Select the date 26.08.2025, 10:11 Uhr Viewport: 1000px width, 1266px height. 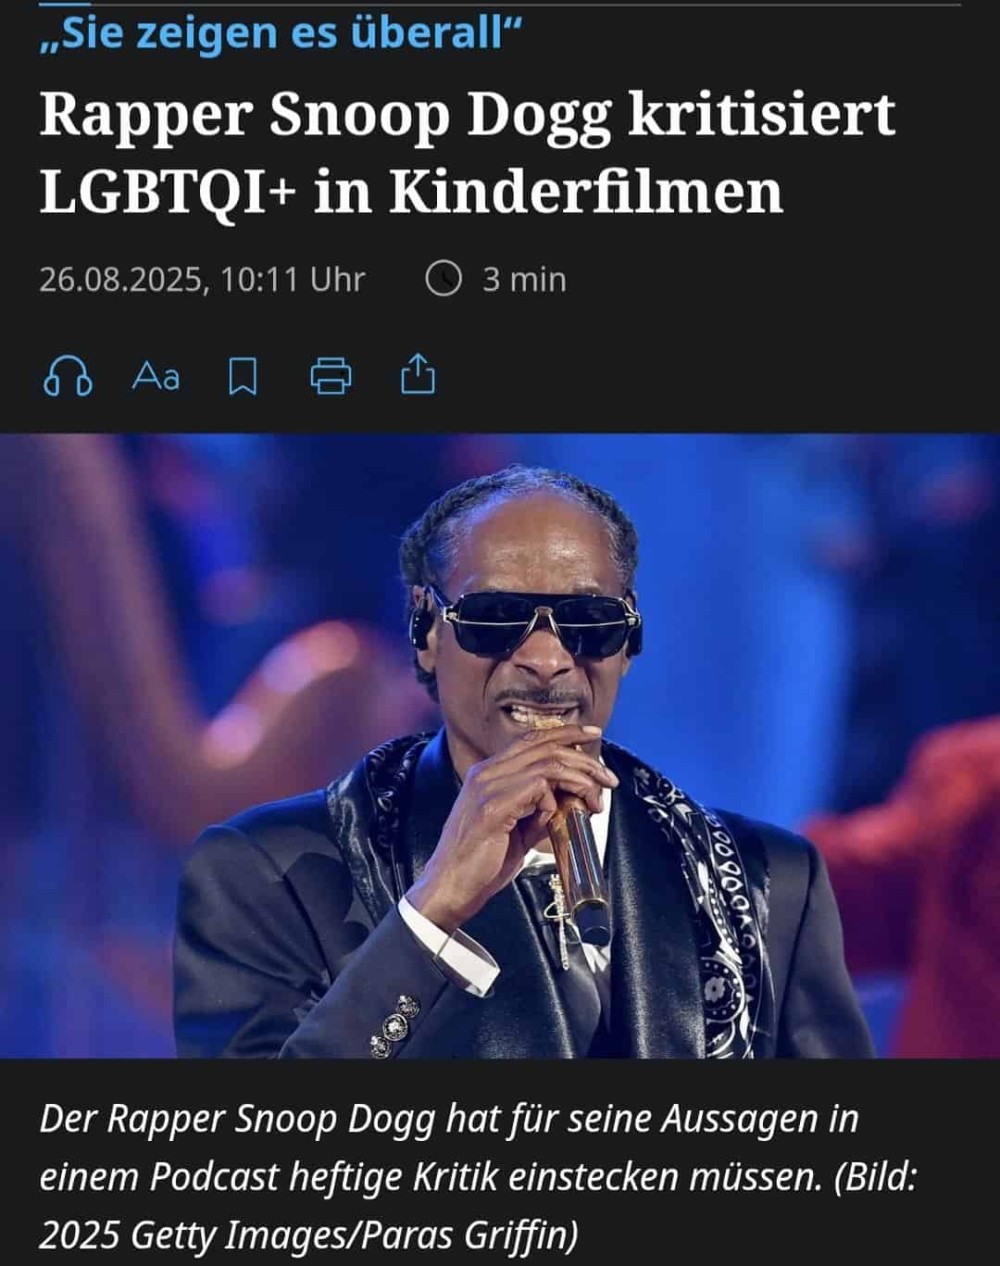202,279
